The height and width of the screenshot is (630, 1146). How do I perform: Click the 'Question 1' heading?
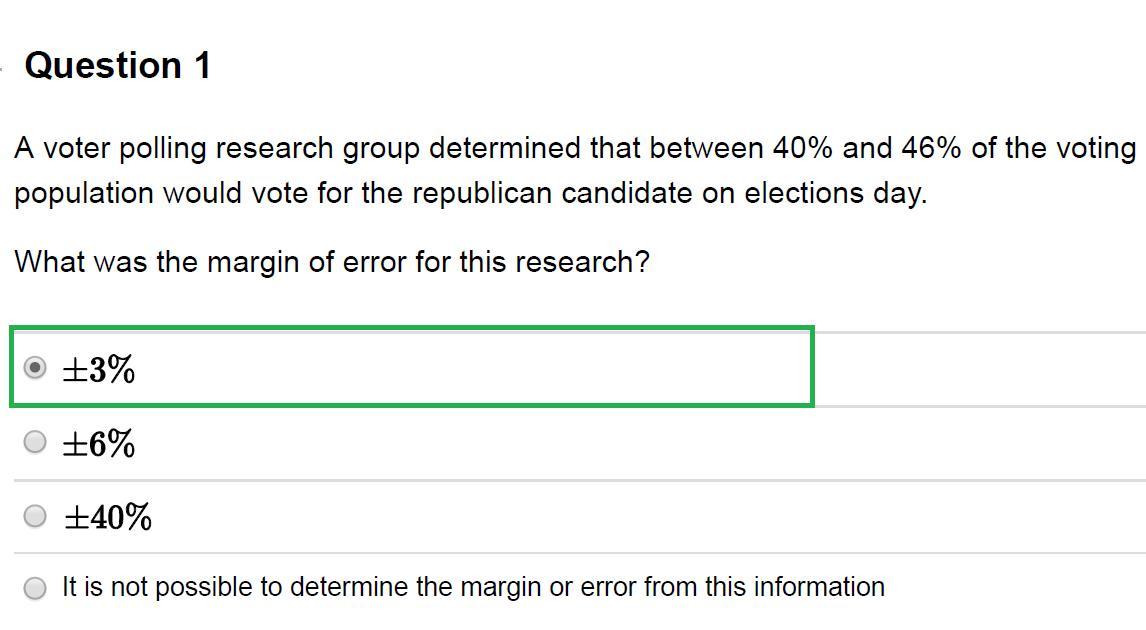click(x=118, y=66)
